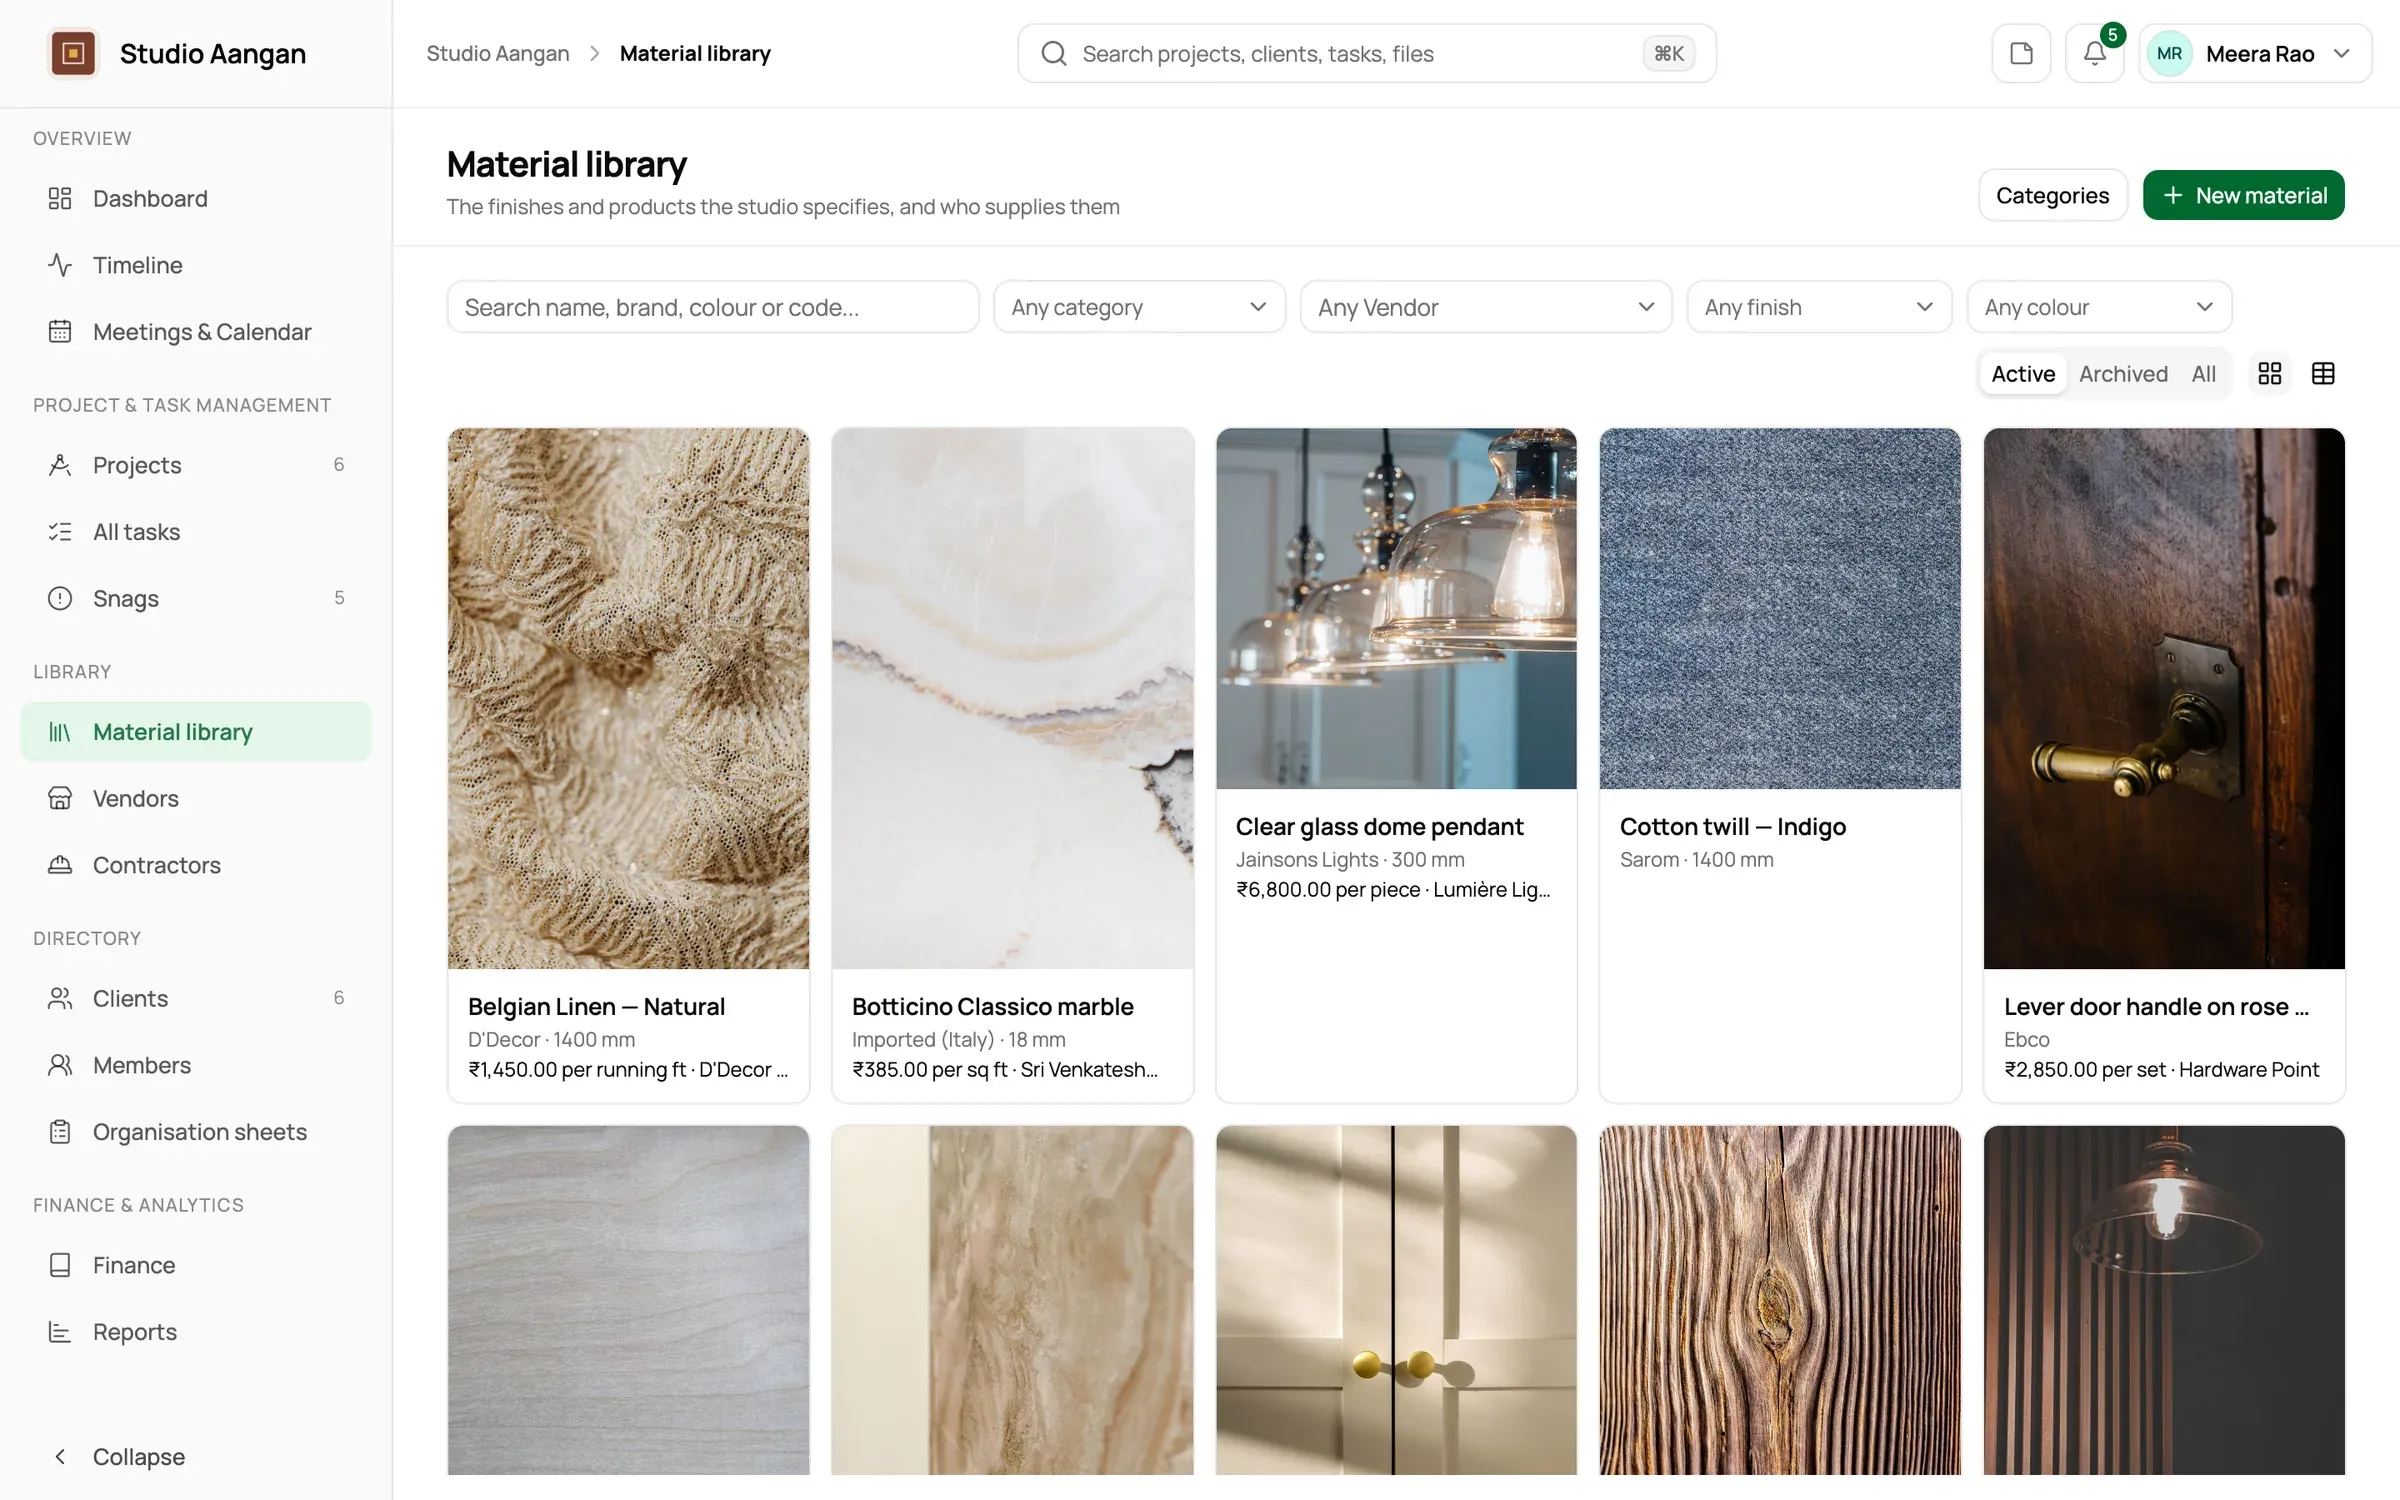Screen dimensions: 2400x1500
Task: Show Active materials only
Action: click(x=2023, y=374)
